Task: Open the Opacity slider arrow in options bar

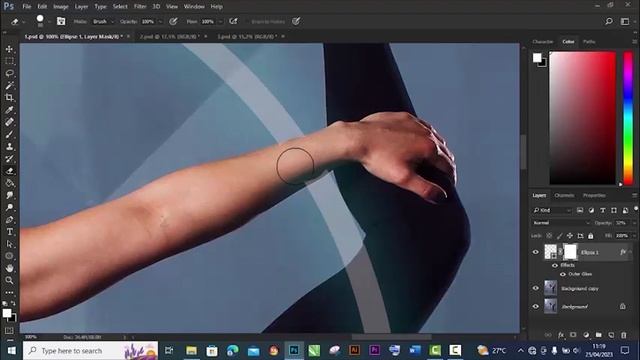Action: click(160, 22)
